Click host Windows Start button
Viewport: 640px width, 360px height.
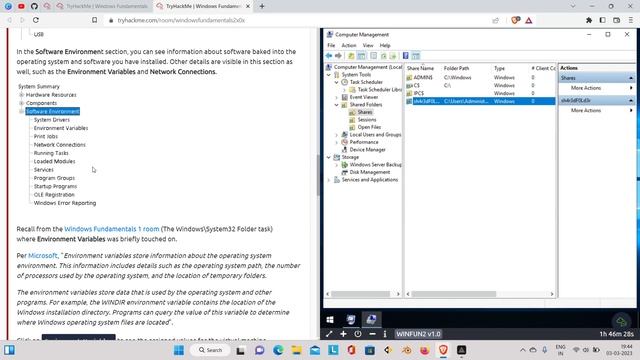tap(179, 350)
